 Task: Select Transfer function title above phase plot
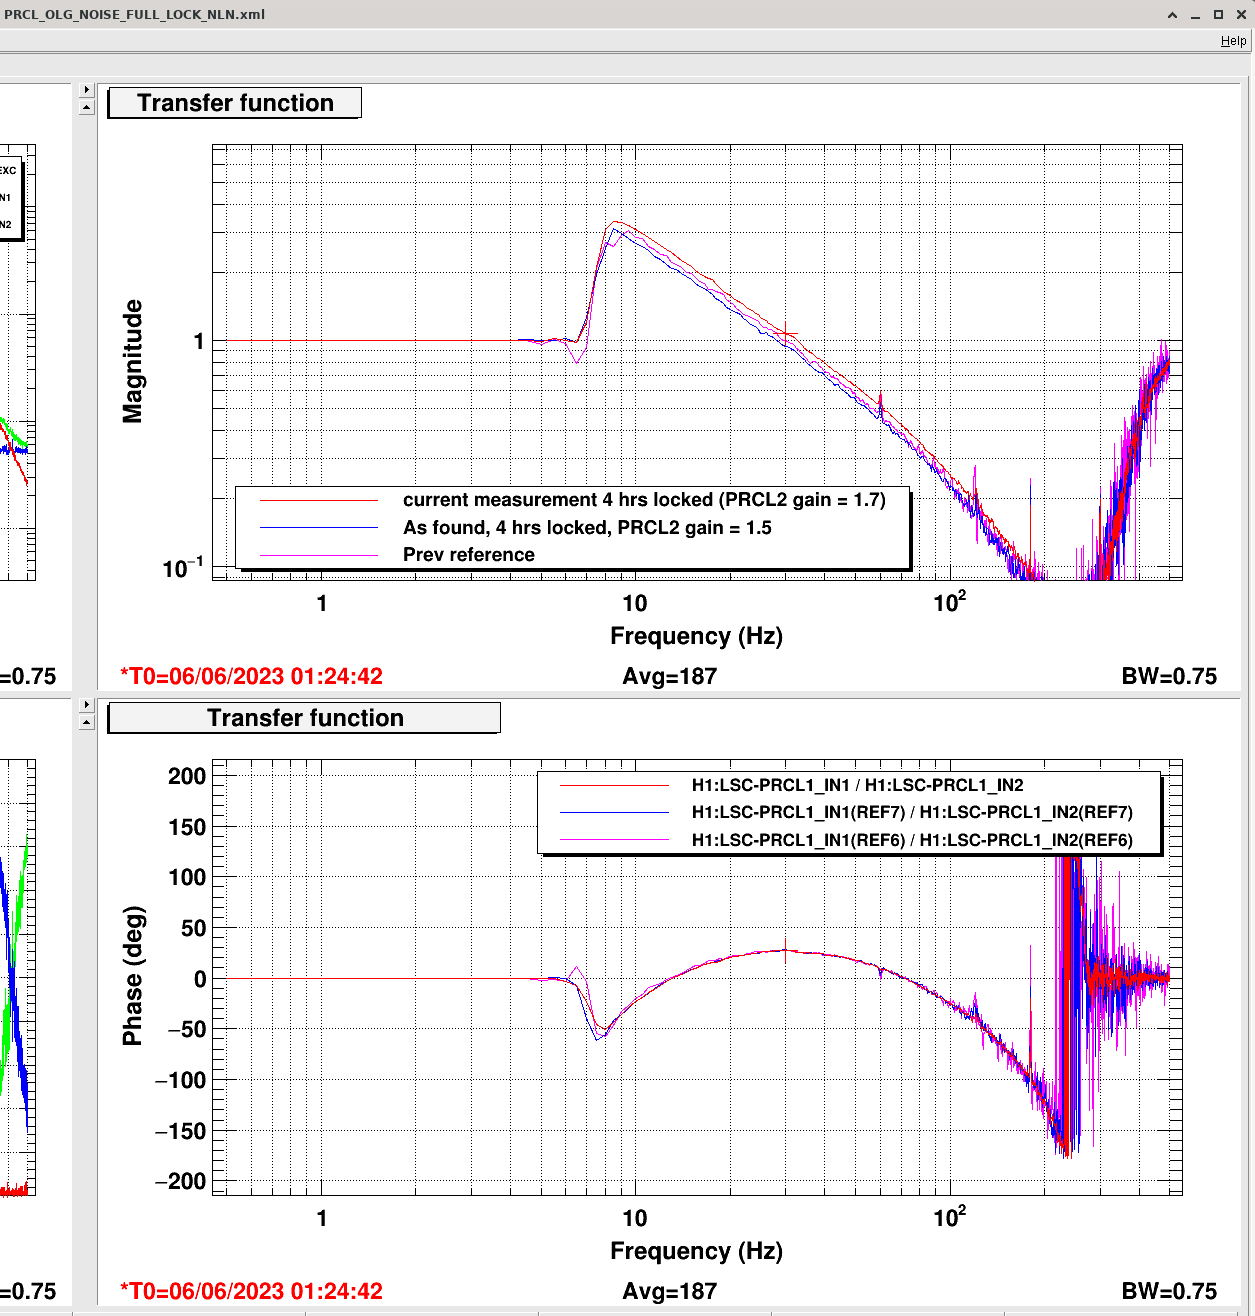(304, 718)
